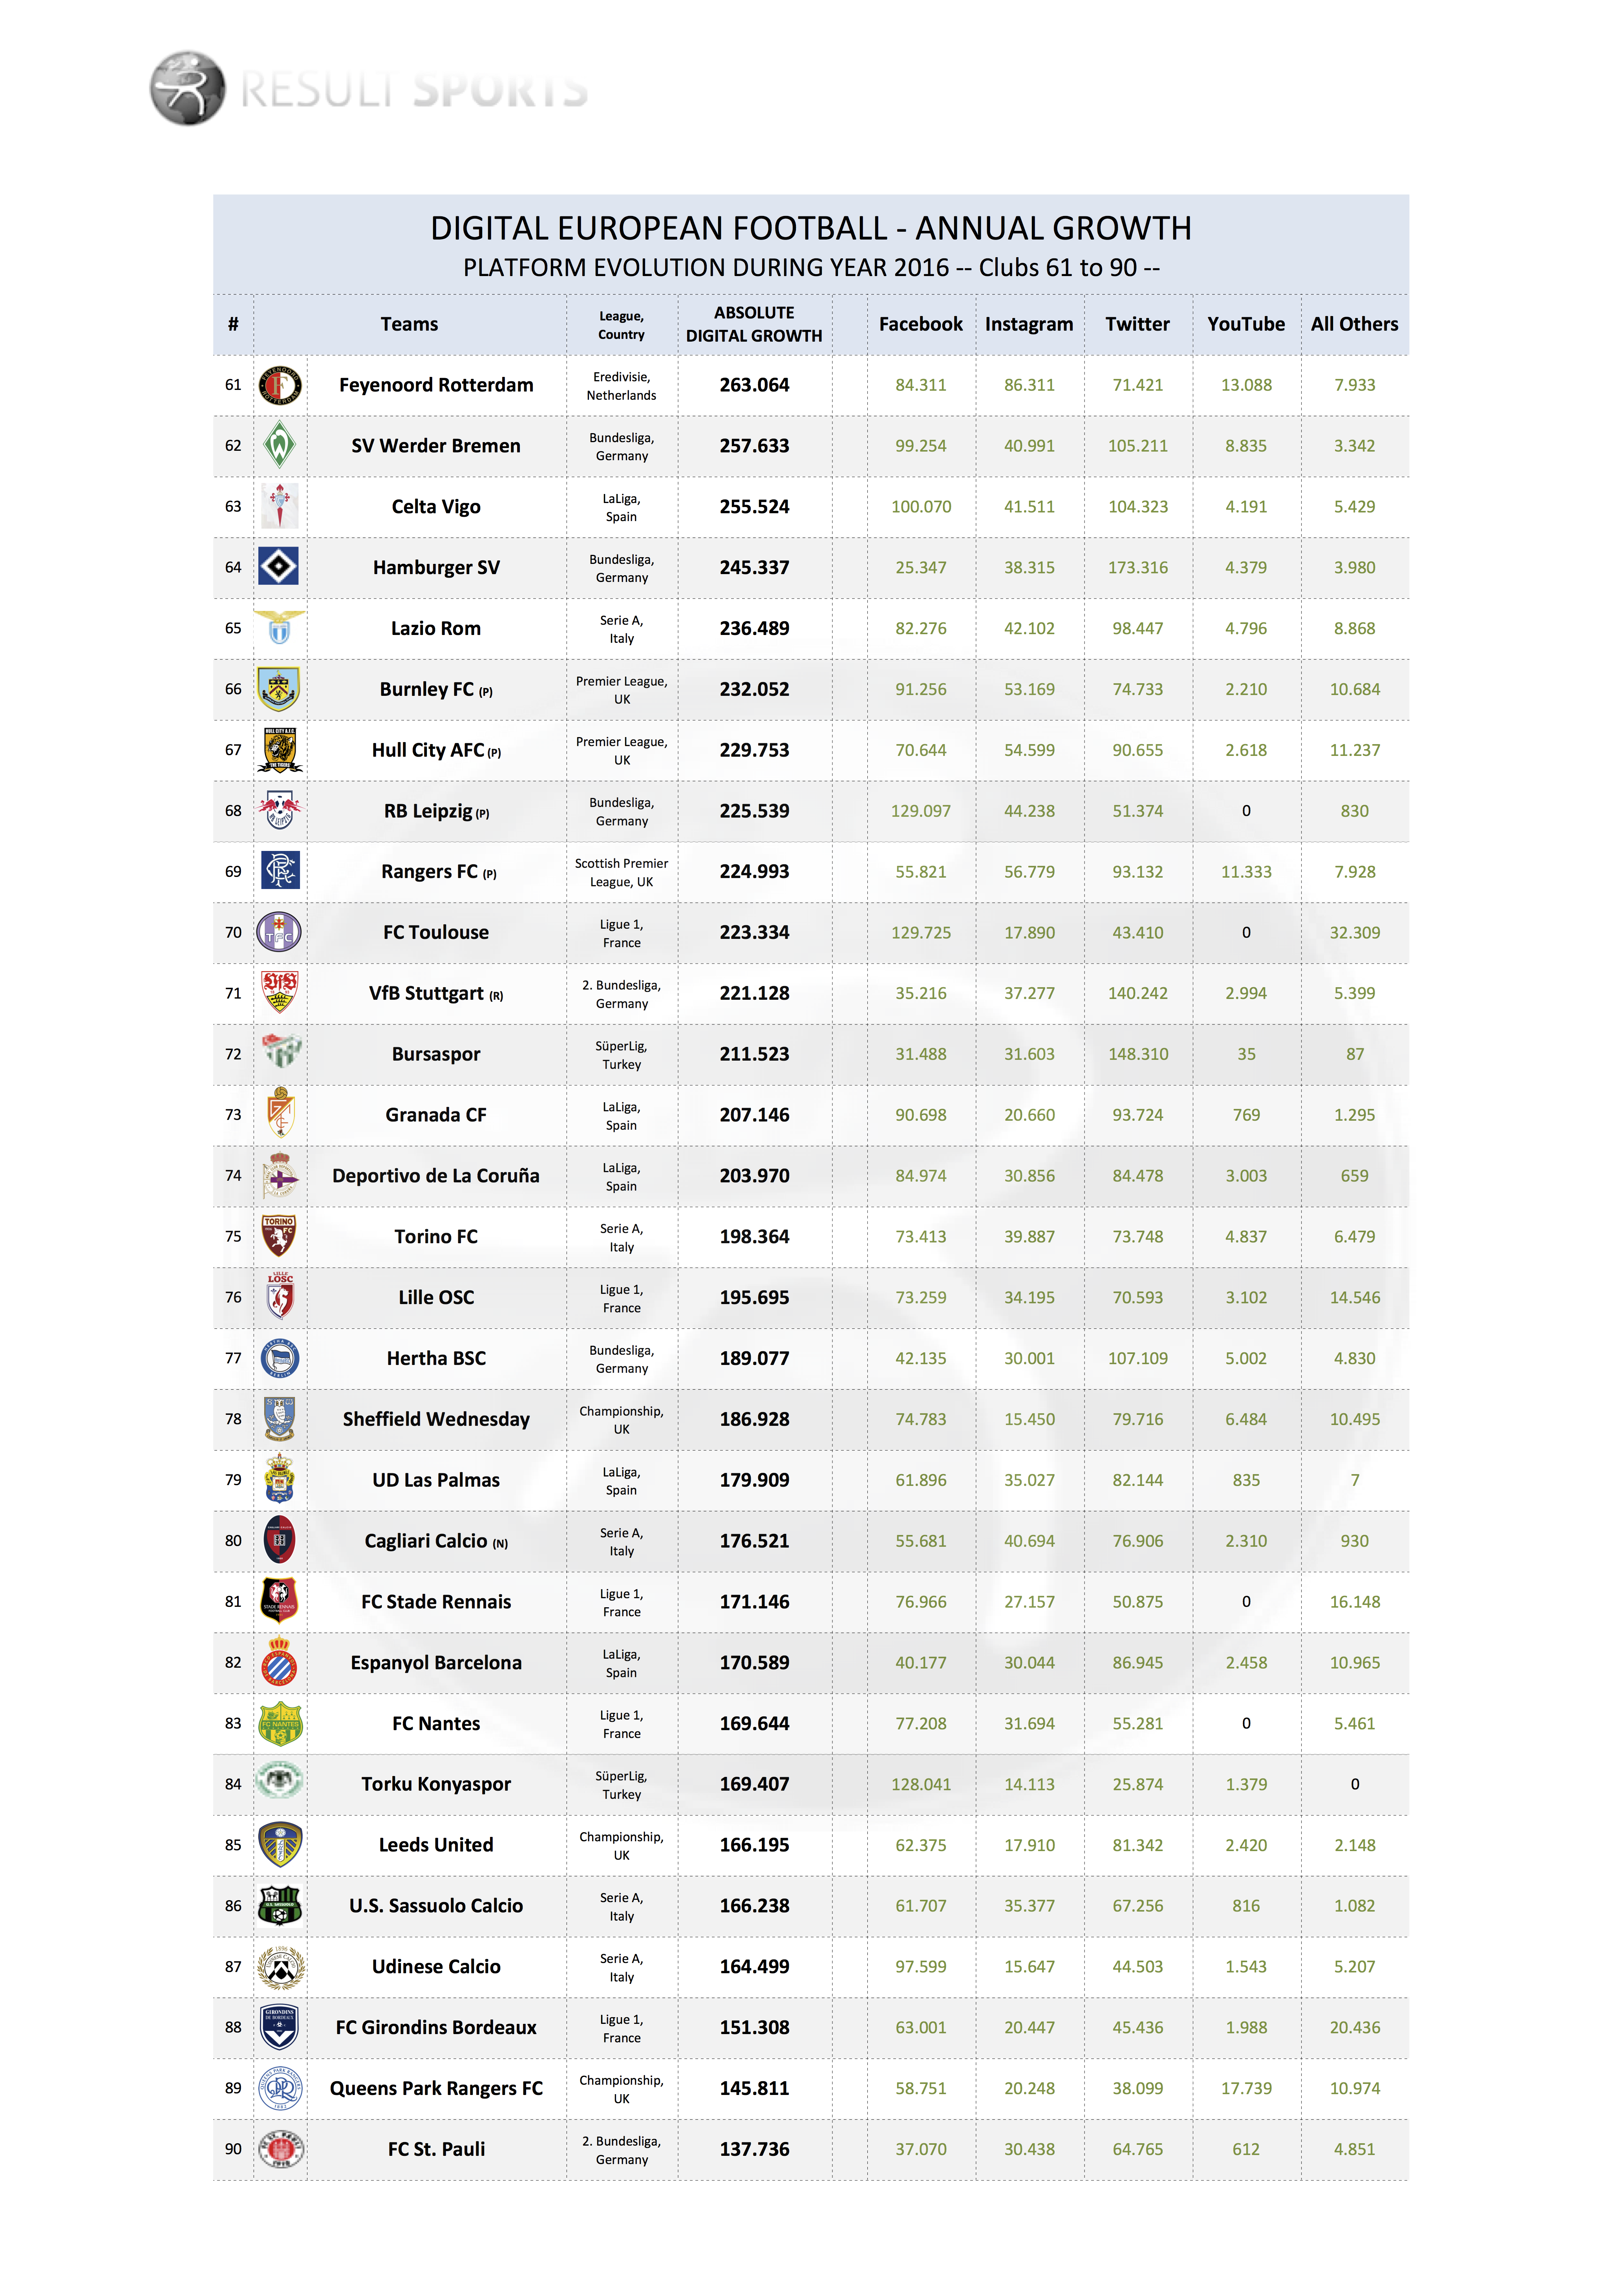Select the YouTube column header
Viewport: 1622px width, 2296px height.
(1245, 324)
